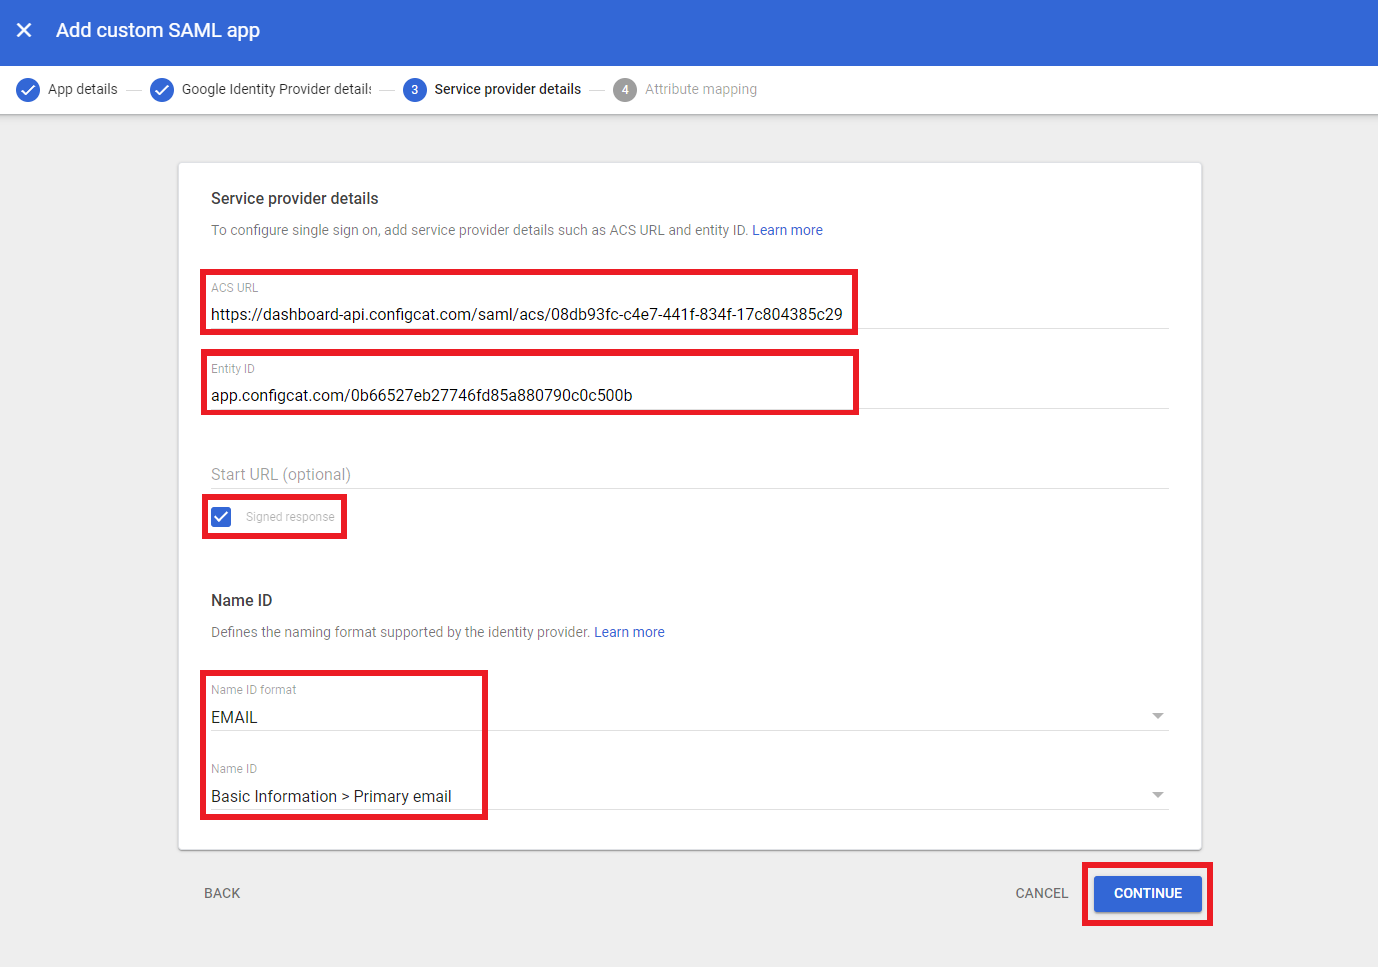Click the Google Identity Provider details checkmark
Viewport: 1378px width, 967px height.
click(161, 89)
